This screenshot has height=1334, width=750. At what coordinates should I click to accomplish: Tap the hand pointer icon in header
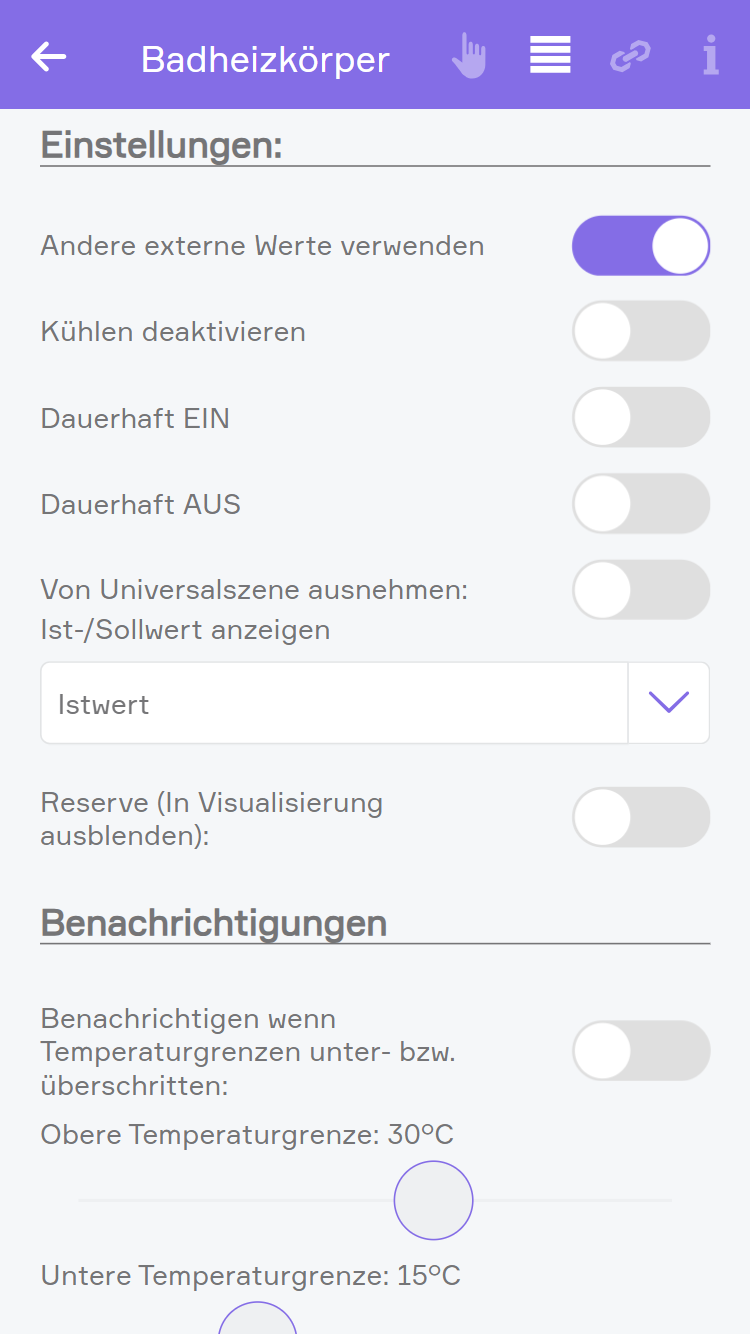tap(468, 56)
